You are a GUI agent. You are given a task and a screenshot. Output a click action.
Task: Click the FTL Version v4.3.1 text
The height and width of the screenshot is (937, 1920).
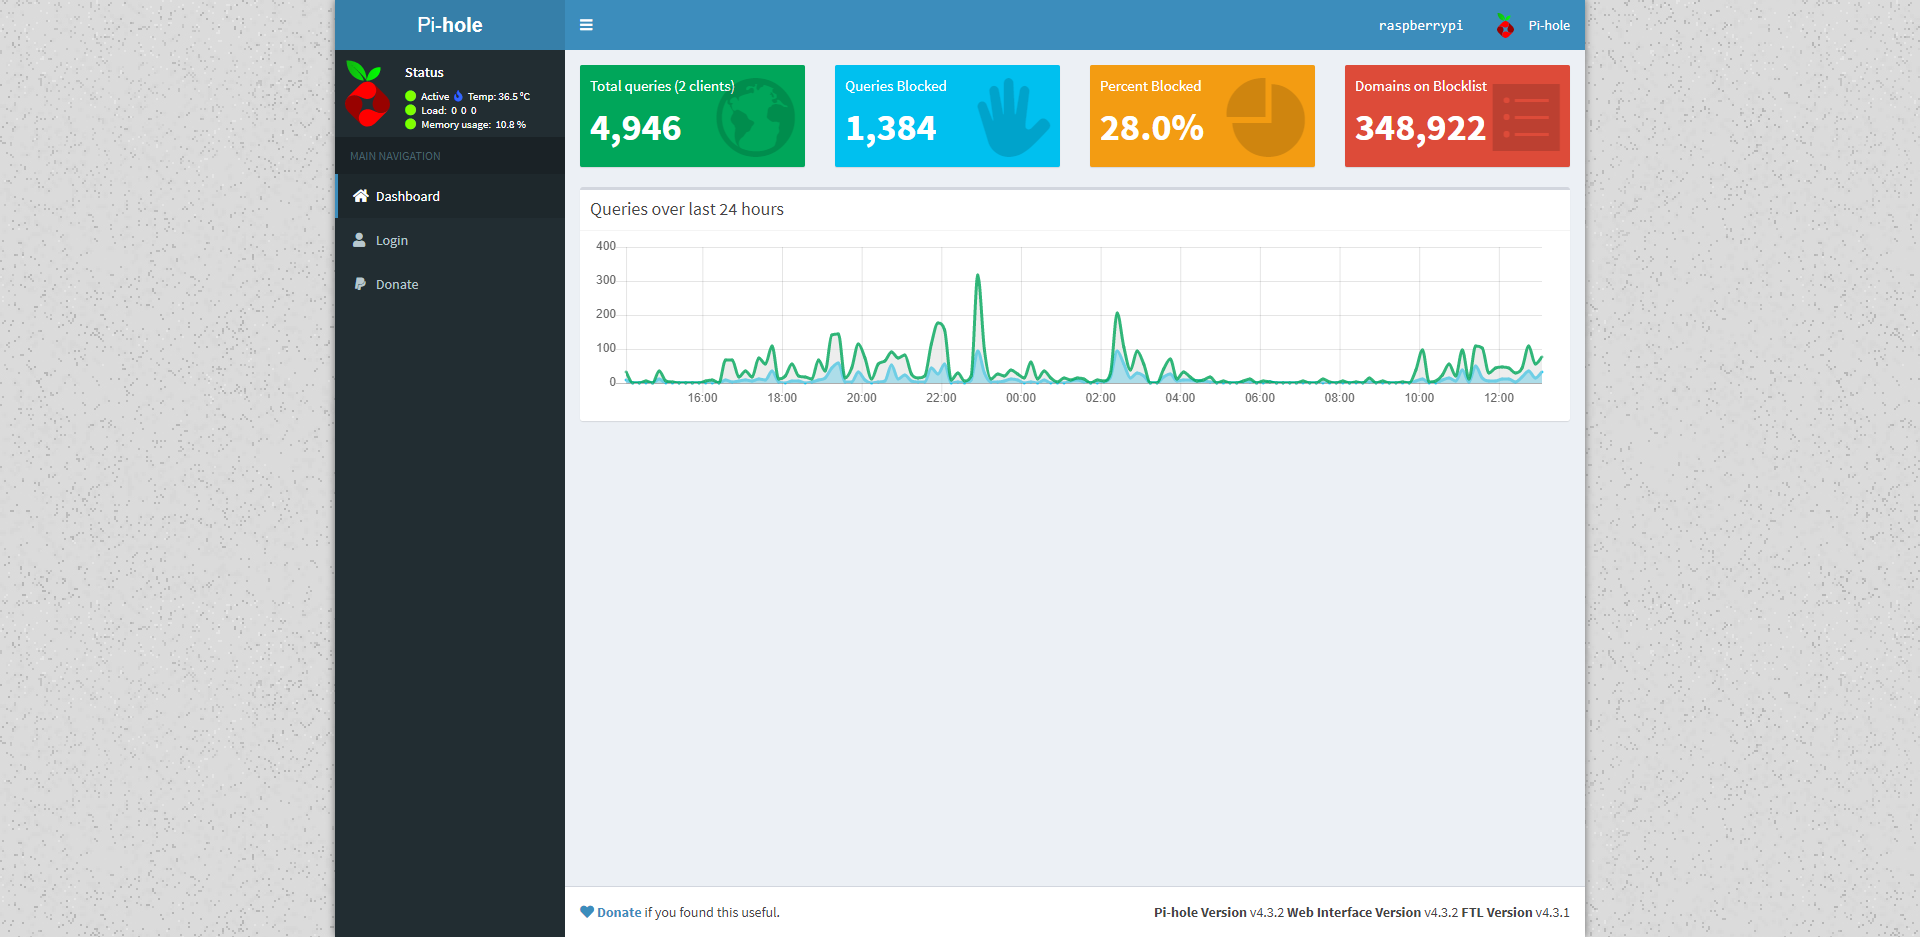pos(1515,912)
